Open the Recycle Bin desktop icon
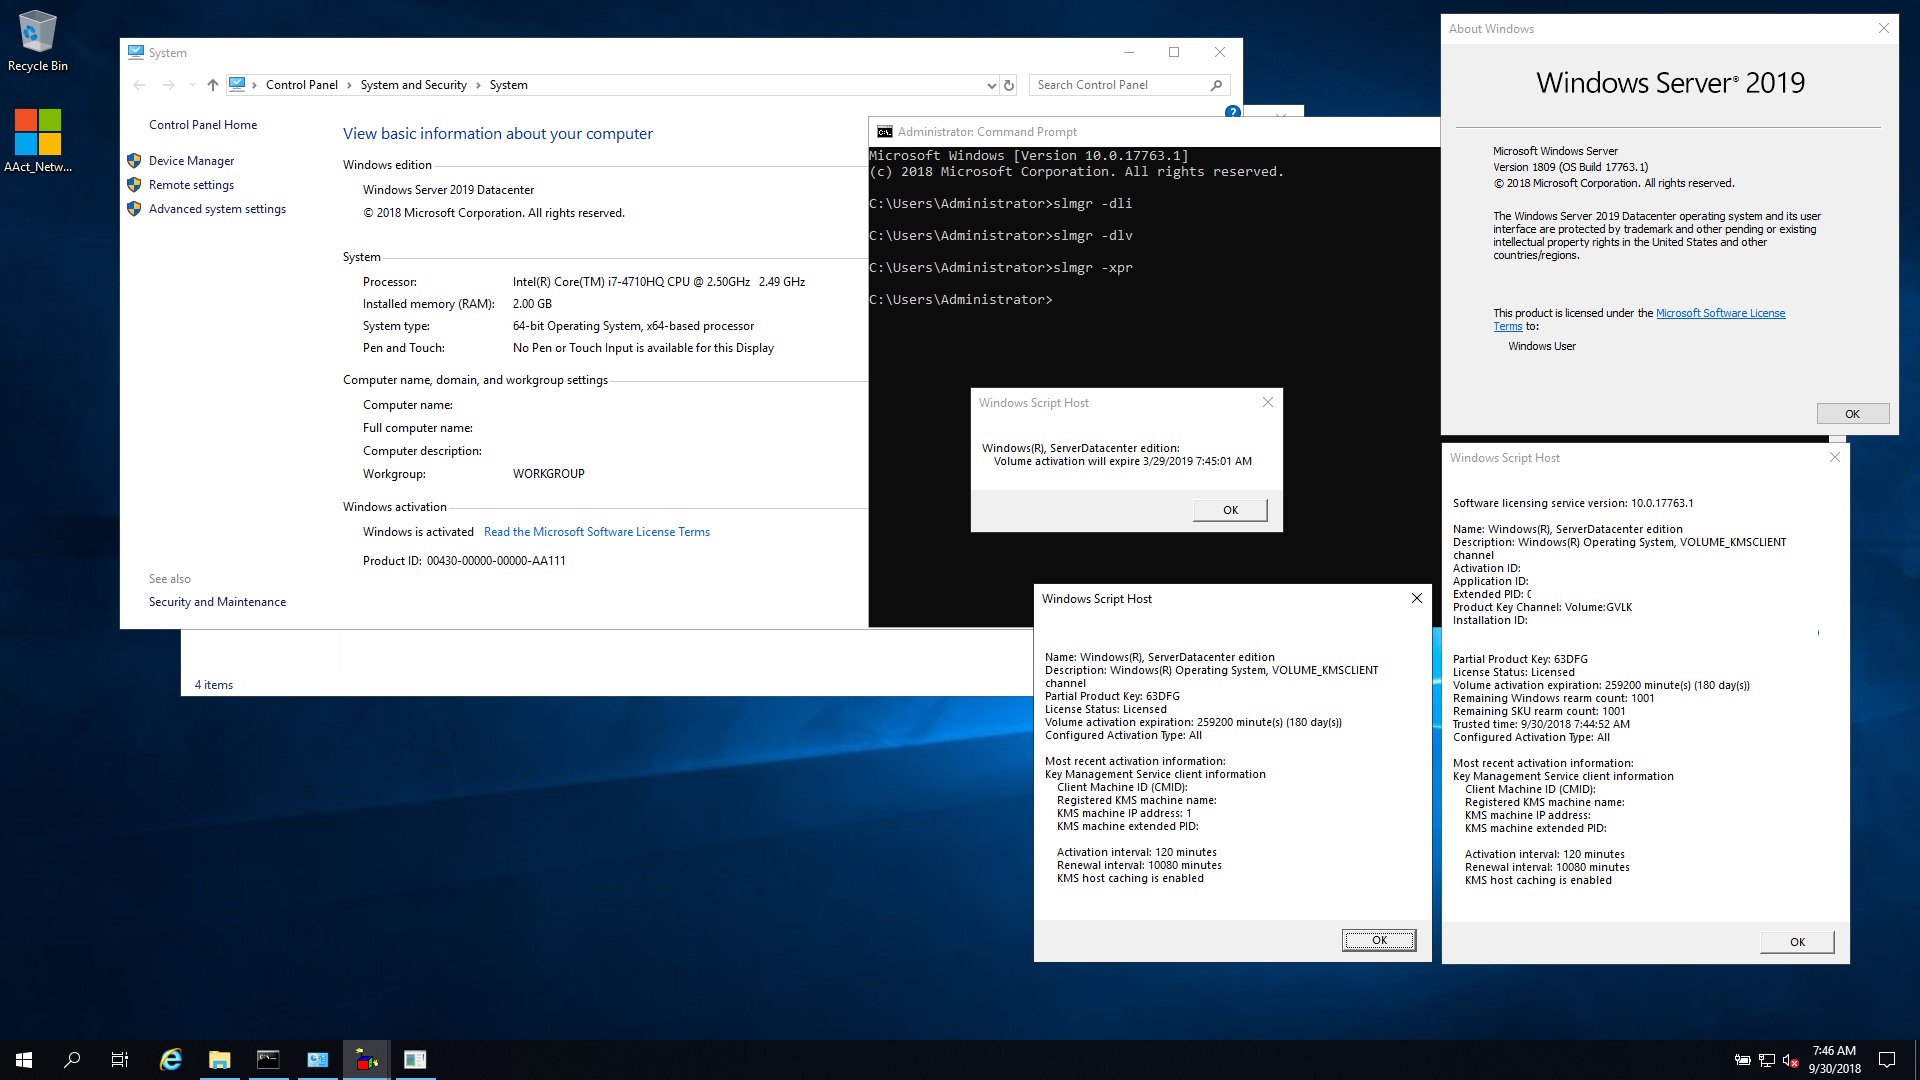Screen dimensions: 1920x1080 38,42
